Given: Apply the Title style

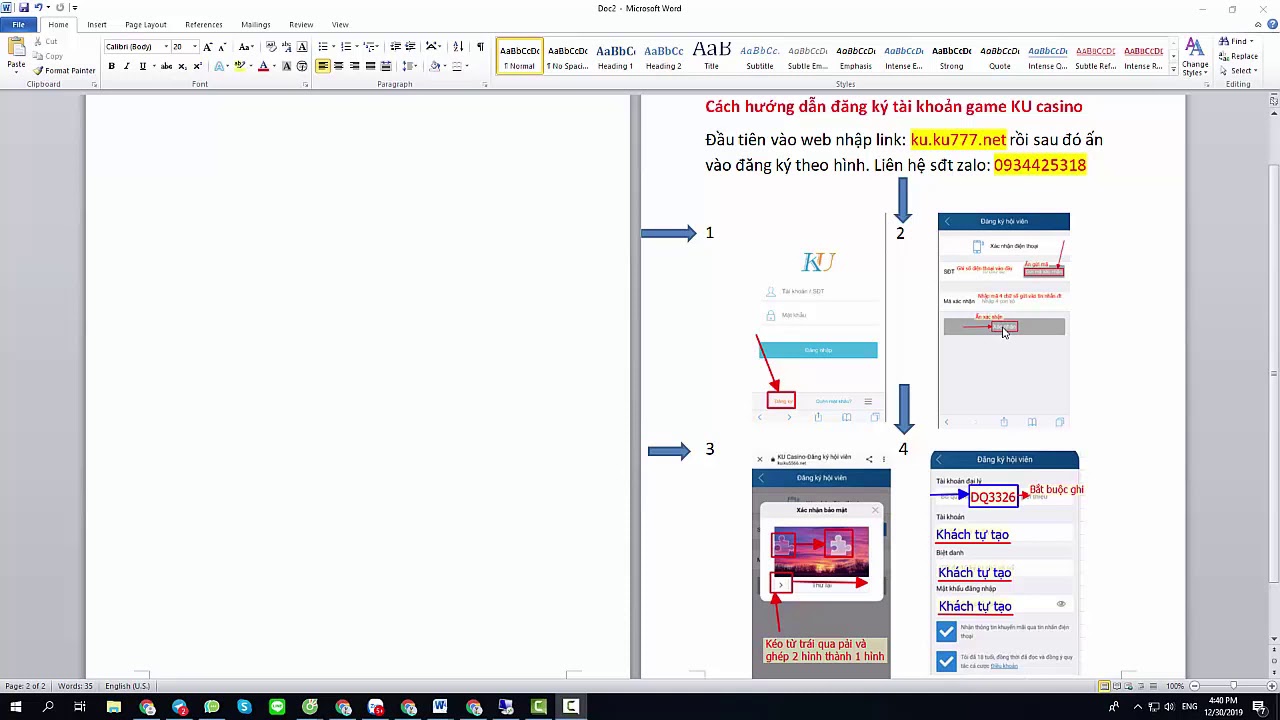Looking at the screenshot, I should point(712,56).
